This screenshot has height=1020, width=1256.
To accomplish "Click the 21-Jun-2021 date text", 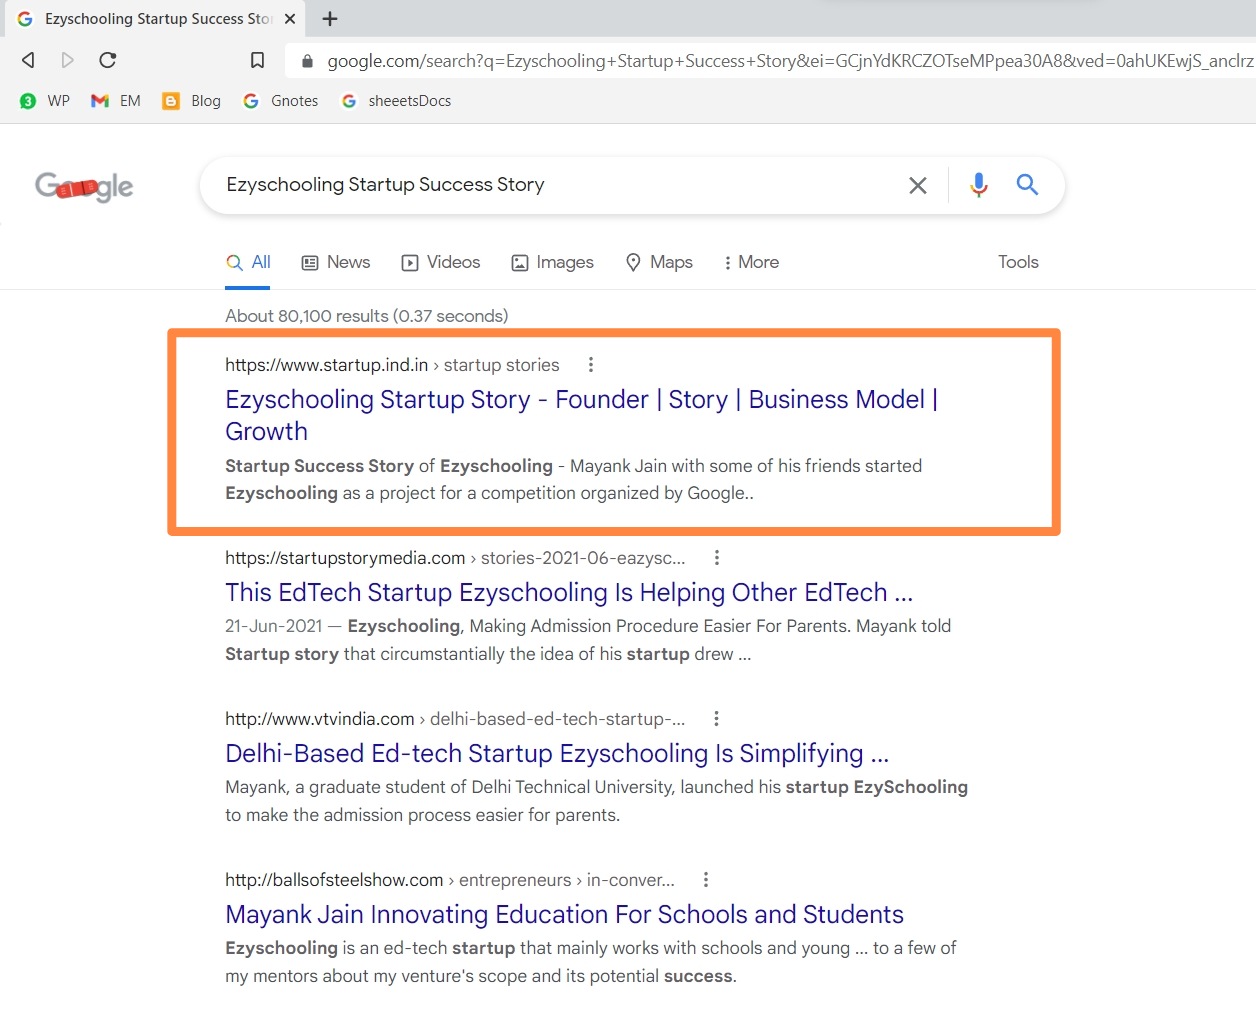I will coord(273,626).
